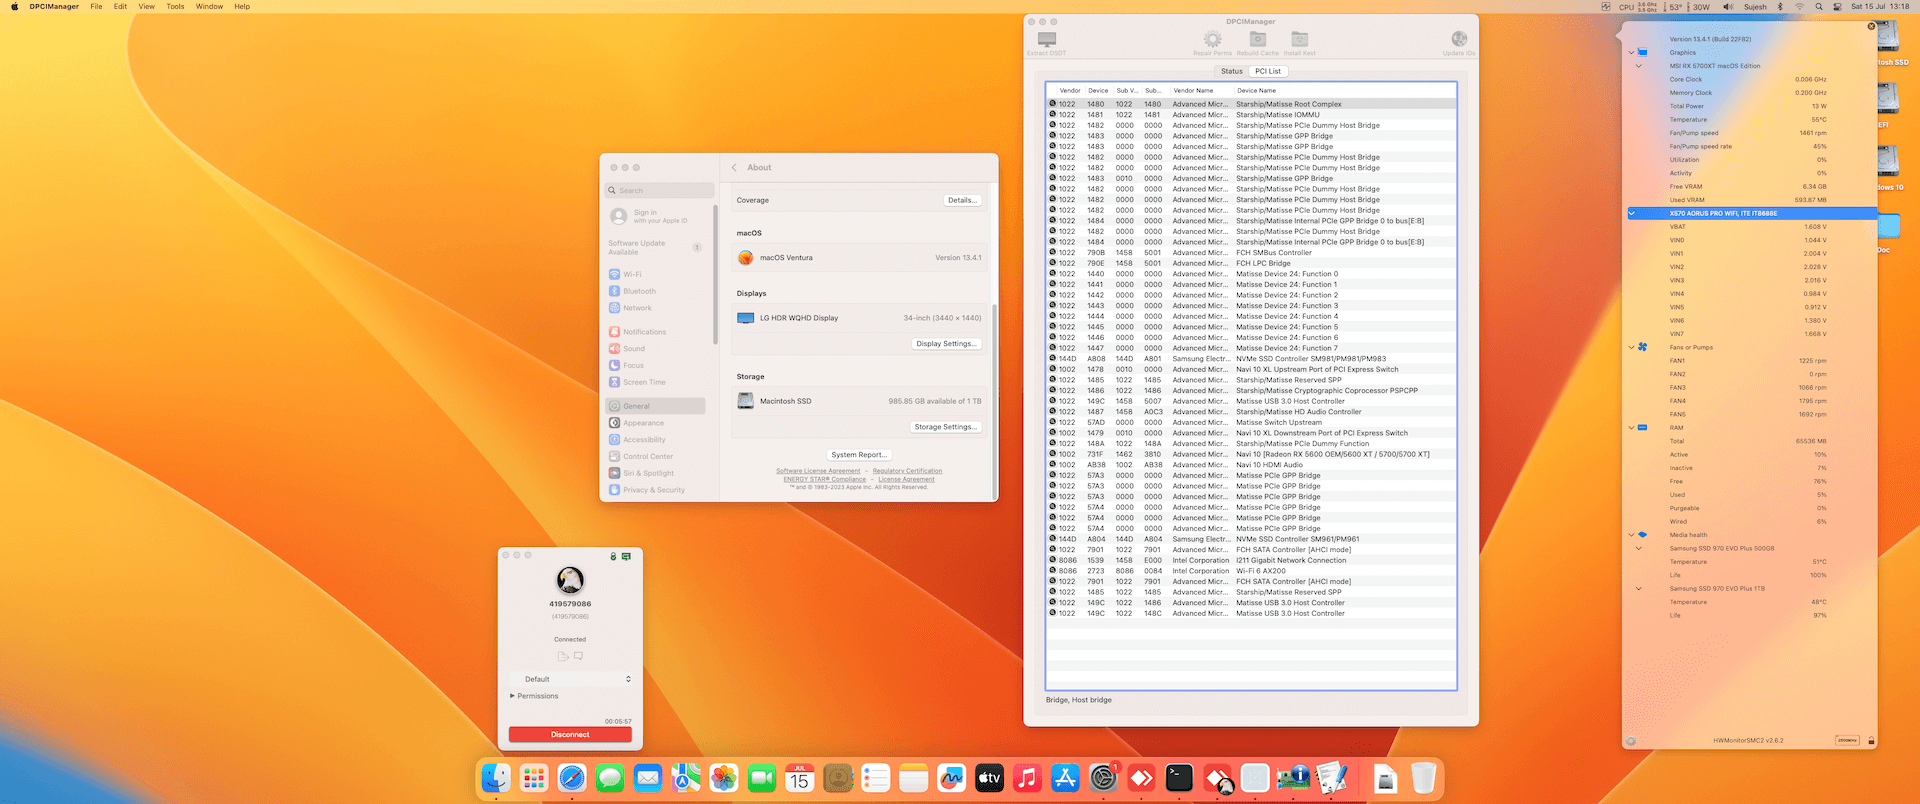The height and width of the screenshot is (804, 1920).
Task: Open the File menu in menu bar
Action: [x=96, y=6]
